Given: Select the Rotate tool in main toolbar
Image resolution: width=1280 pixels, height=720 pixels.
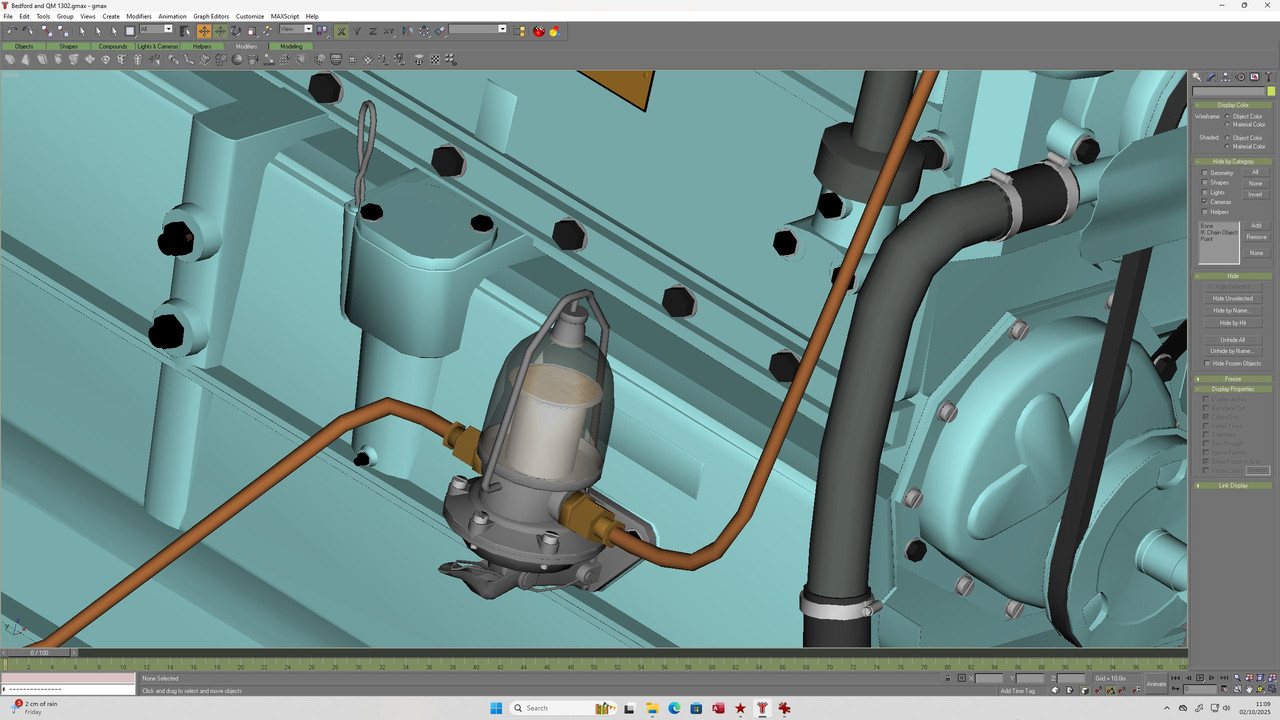Looking at the screenshot, I should pos(236,30).
